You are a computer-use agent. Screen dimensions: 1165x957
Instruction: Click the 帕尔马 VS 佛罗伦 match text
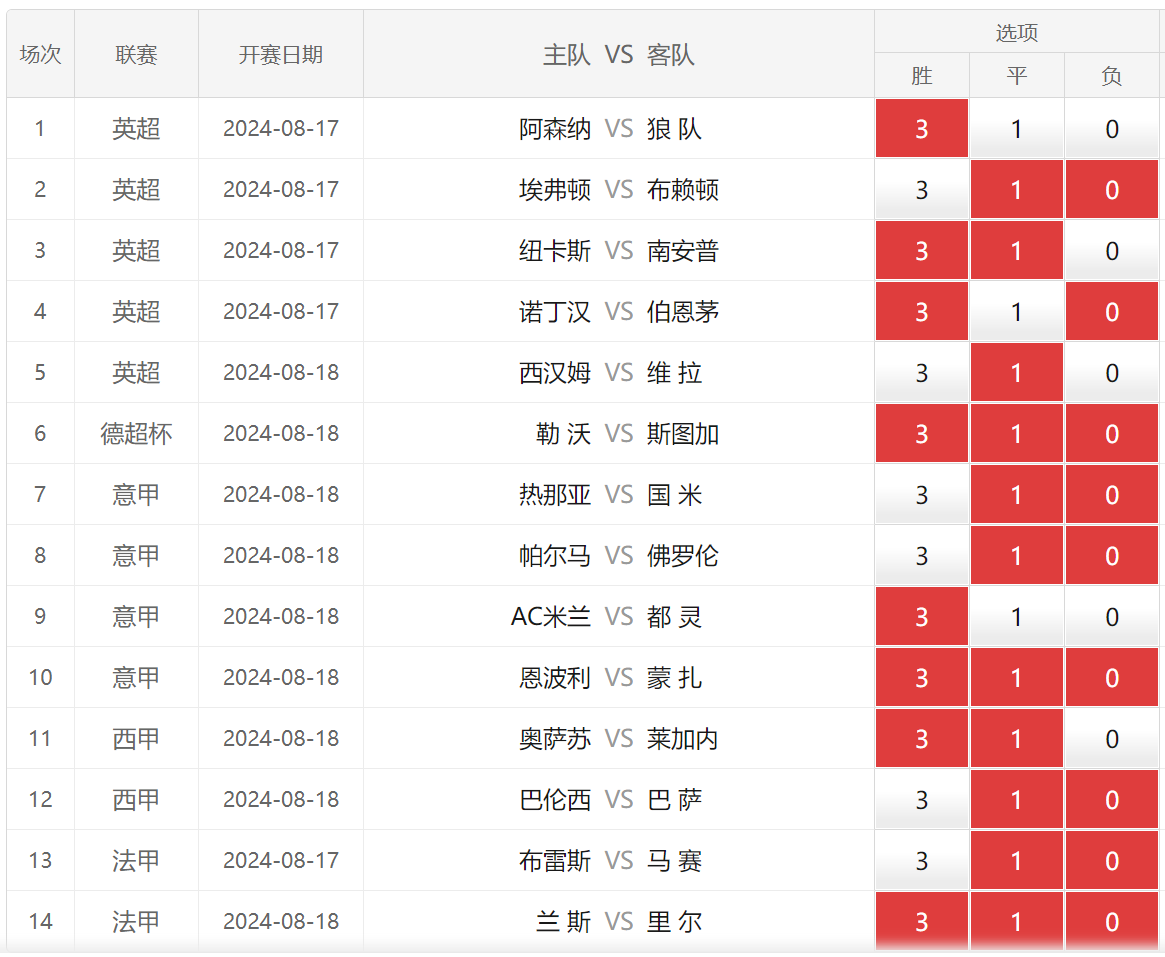tap(619, 555)
